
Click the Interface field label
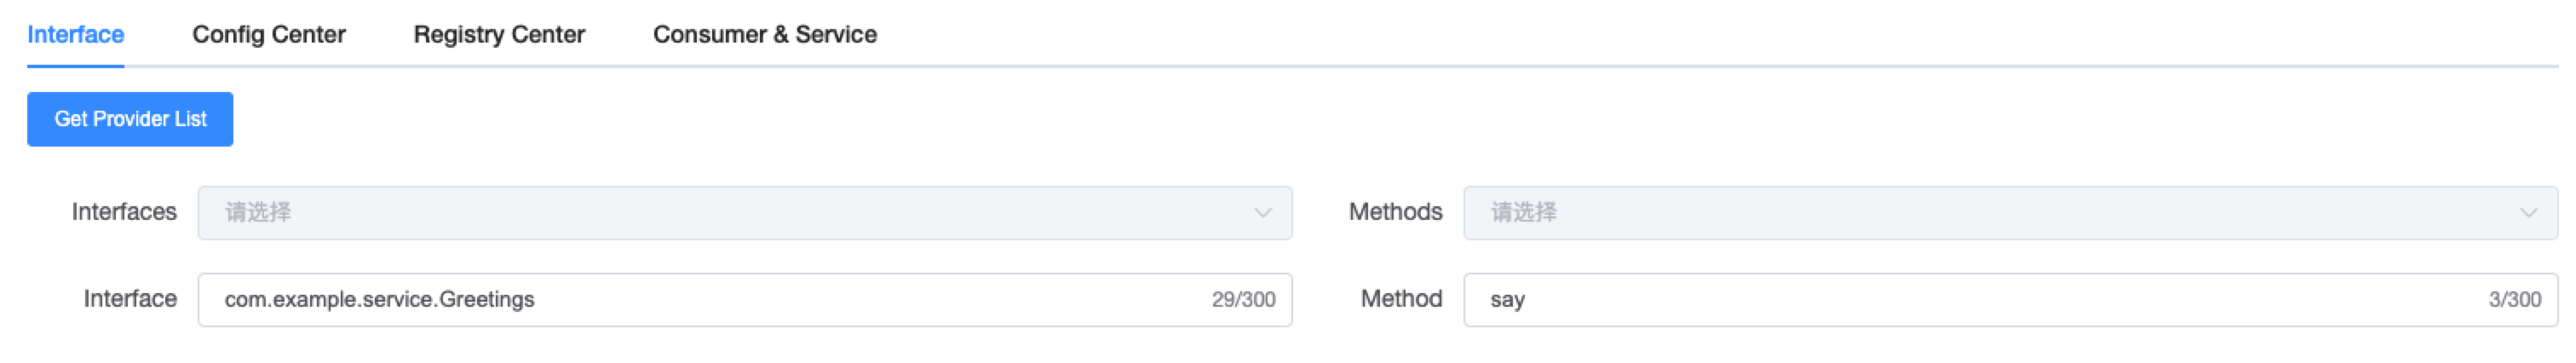click(x=130, y=299)
